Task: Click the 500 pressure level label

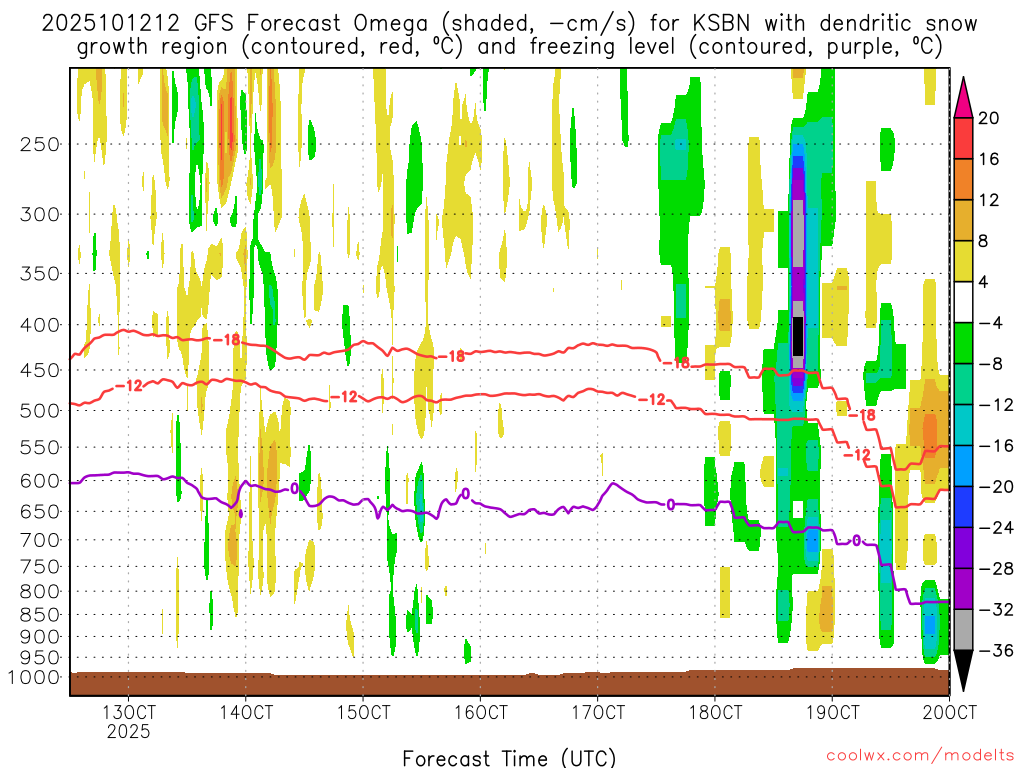Action: coord(40,411)
